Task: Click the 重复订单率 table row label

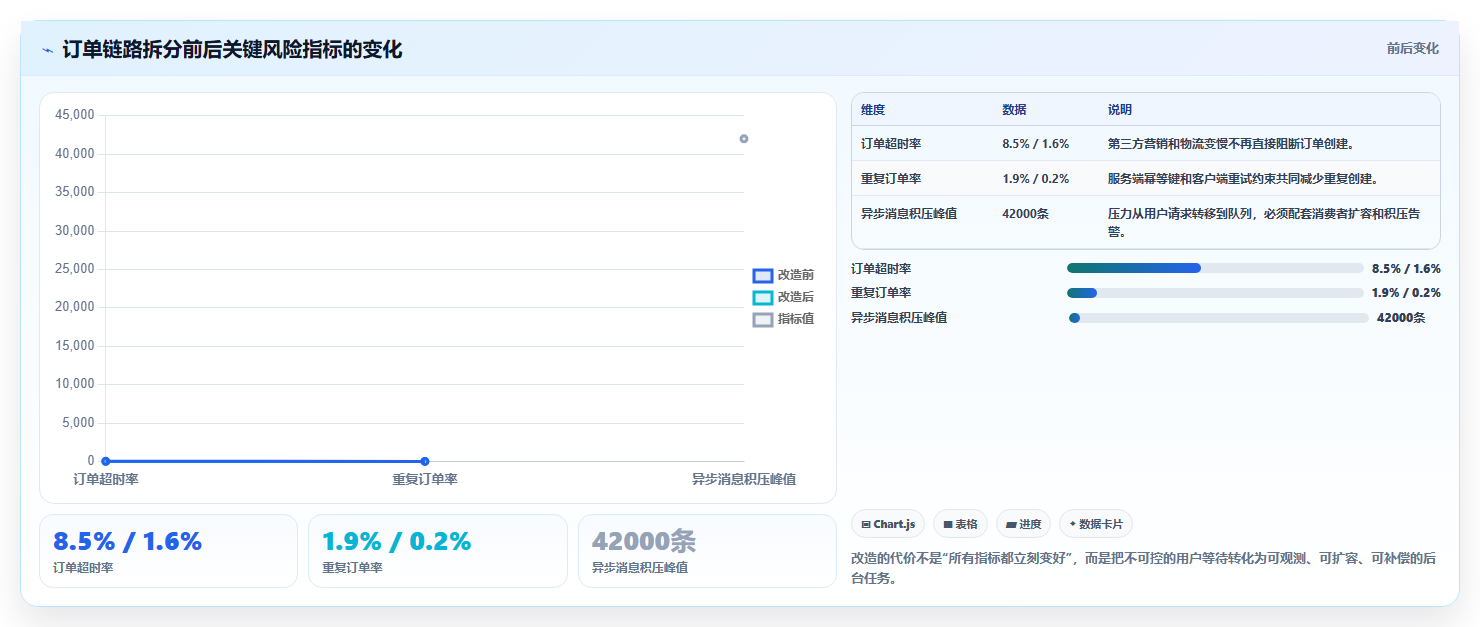Action: (891, 179)
